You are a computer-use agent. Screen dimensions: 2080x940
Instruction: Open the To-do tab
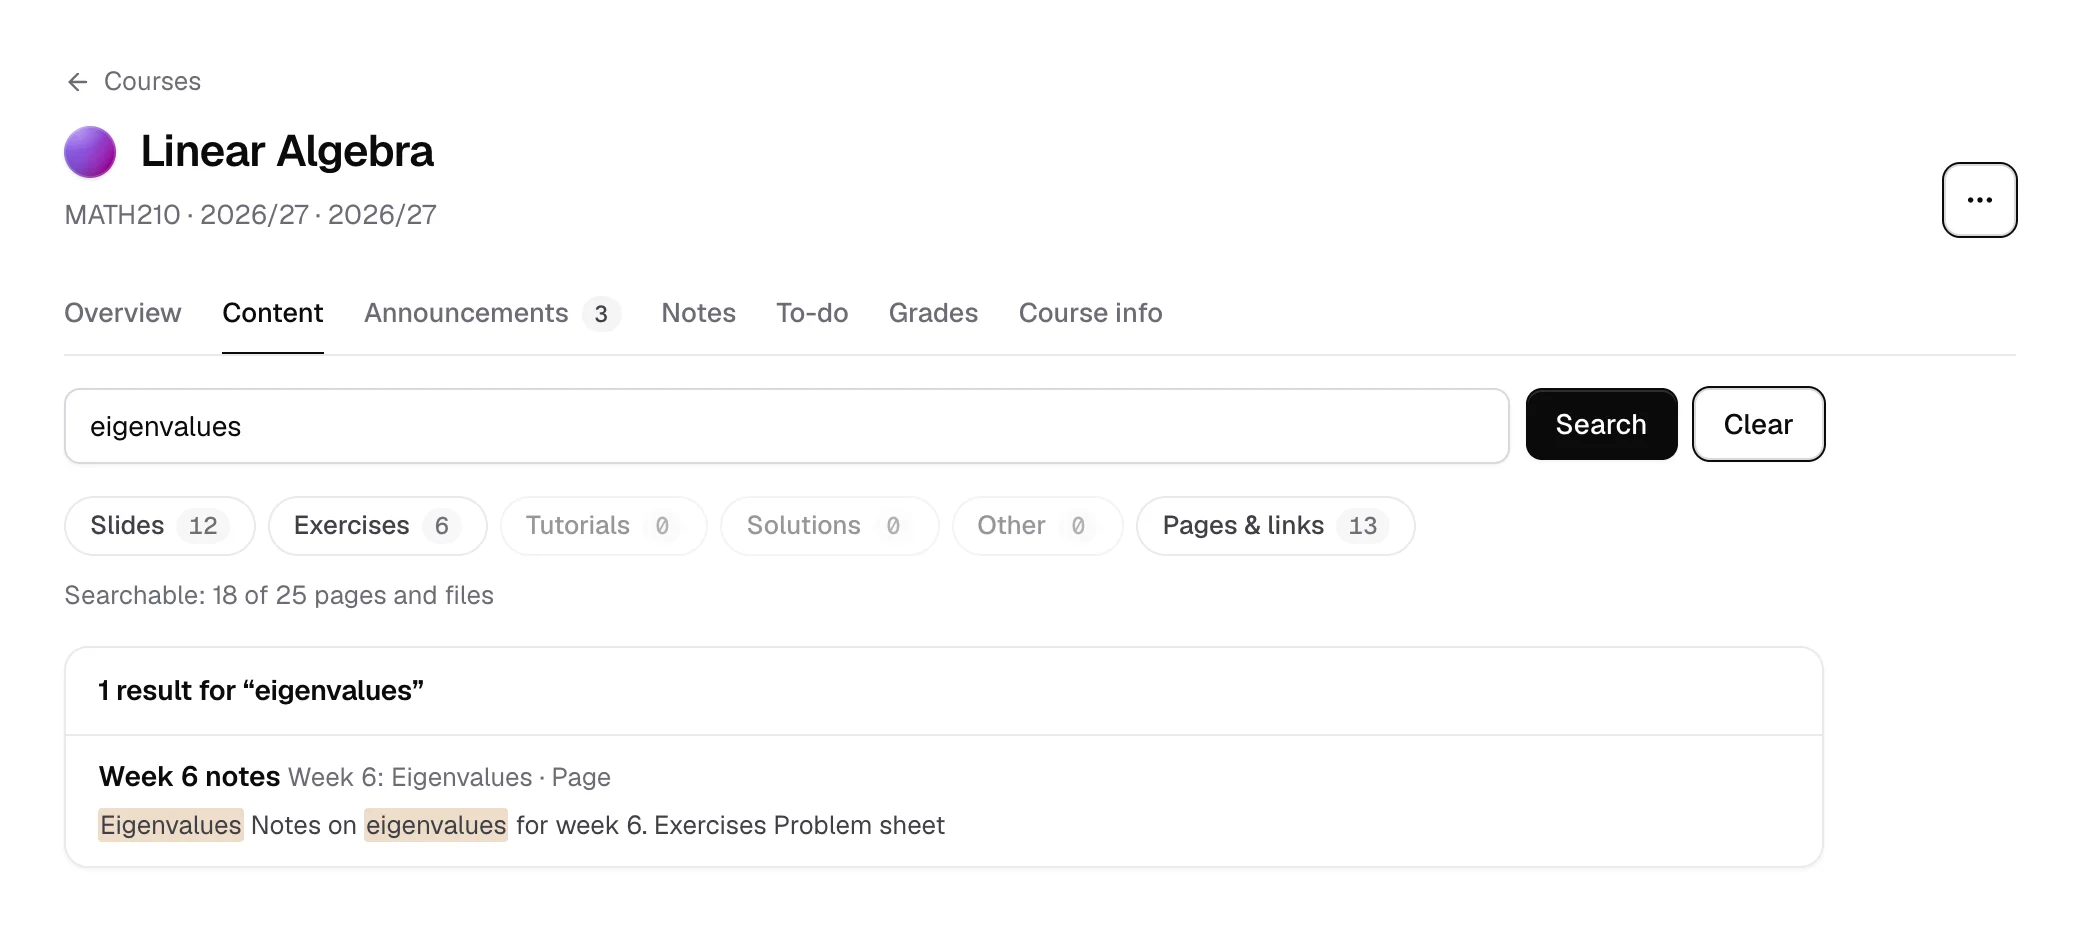tap(812, 313)
